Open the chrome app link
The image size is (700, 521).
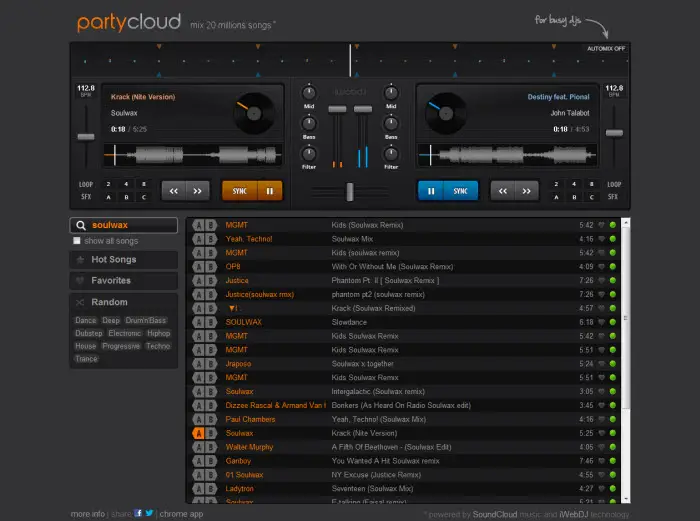[x=181, y=514]
